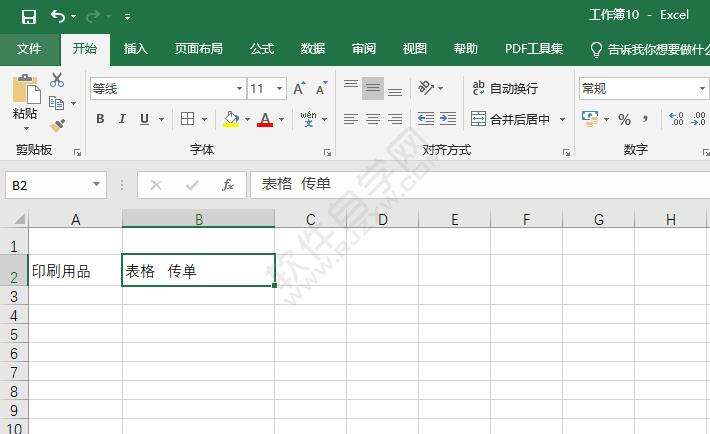The width and height of the screenshot is (710, 434).
Task: Apply cell borders icon
Action: click(x=187, y=119)
